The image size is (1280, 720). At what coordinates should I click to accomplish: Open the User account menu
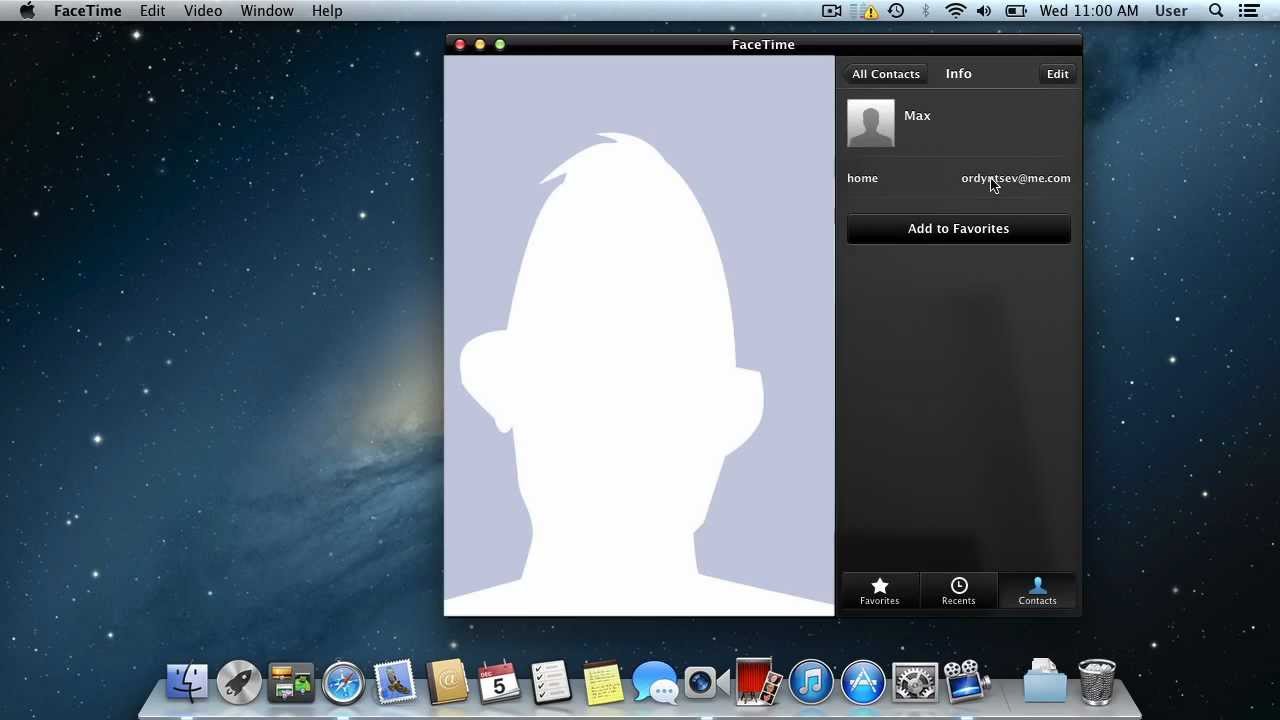[1171, 11]
